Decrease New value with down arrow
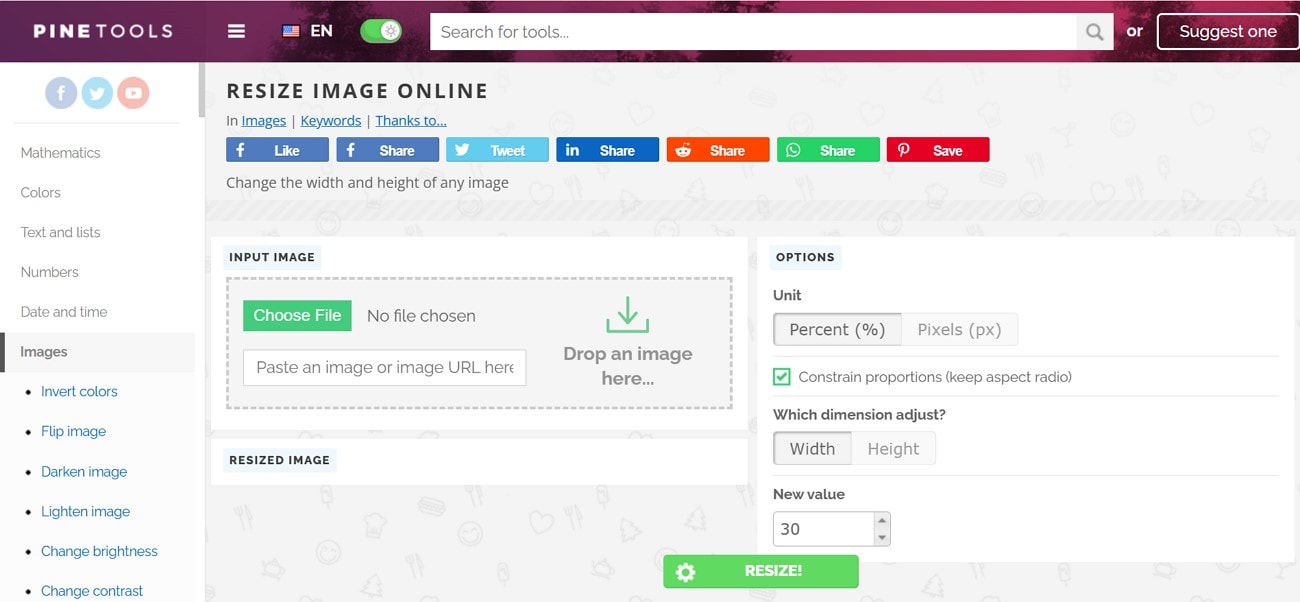This screenshot has height=602, width=1300. click(x=881, y=537)
